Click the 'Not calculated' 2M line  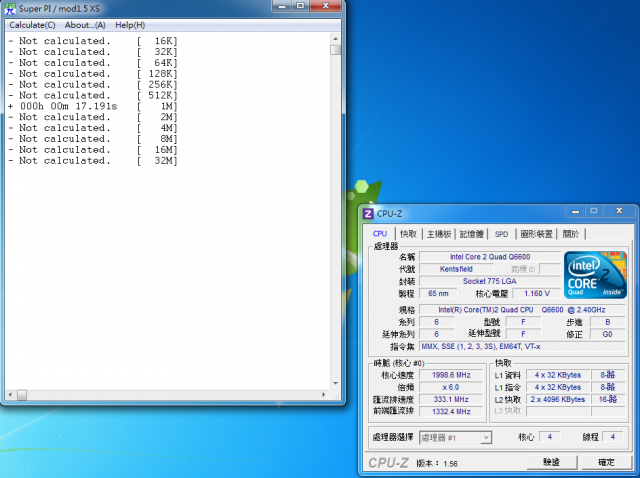click(x=93, y=117)
